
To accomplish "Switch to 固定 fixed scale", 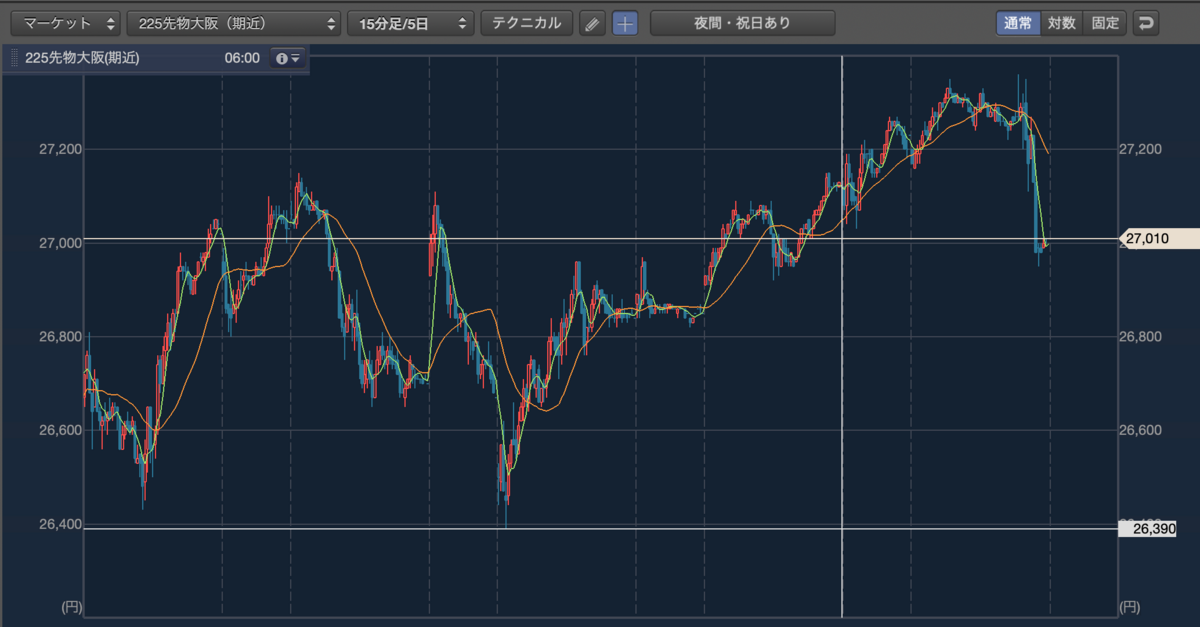I will [x=1105, y=23].
